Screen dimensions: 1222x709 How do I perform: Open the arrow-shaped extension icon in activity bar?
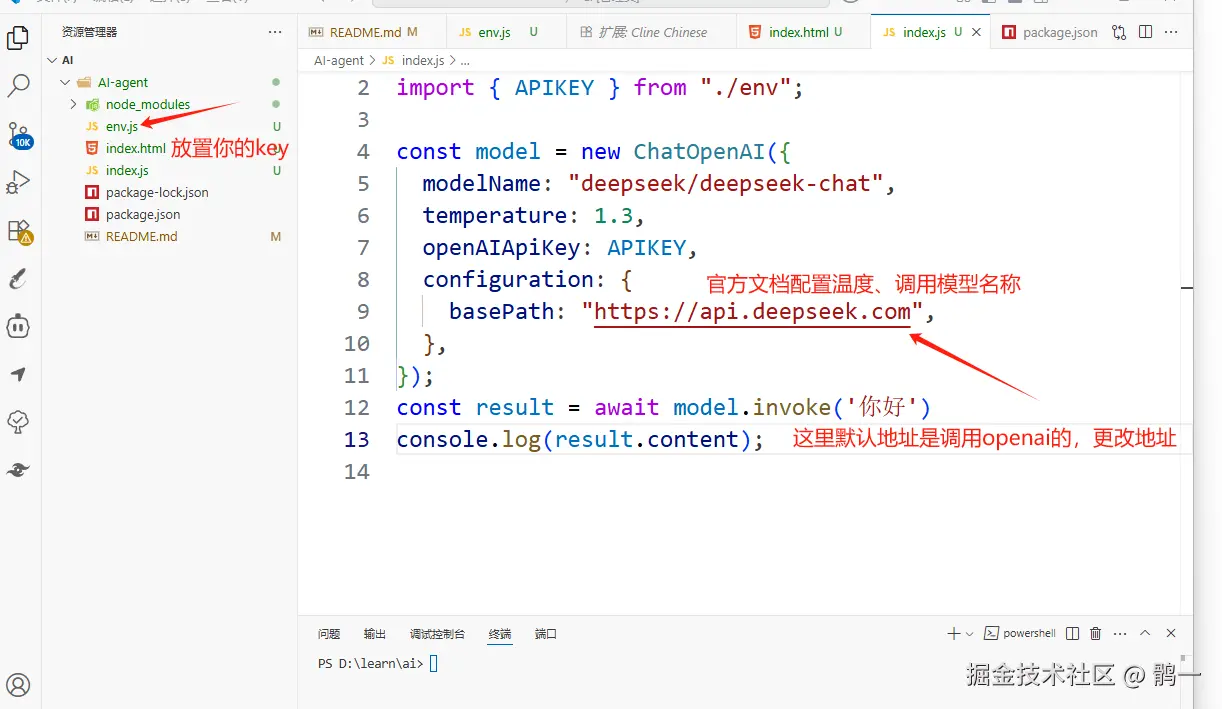pos(18,374)
